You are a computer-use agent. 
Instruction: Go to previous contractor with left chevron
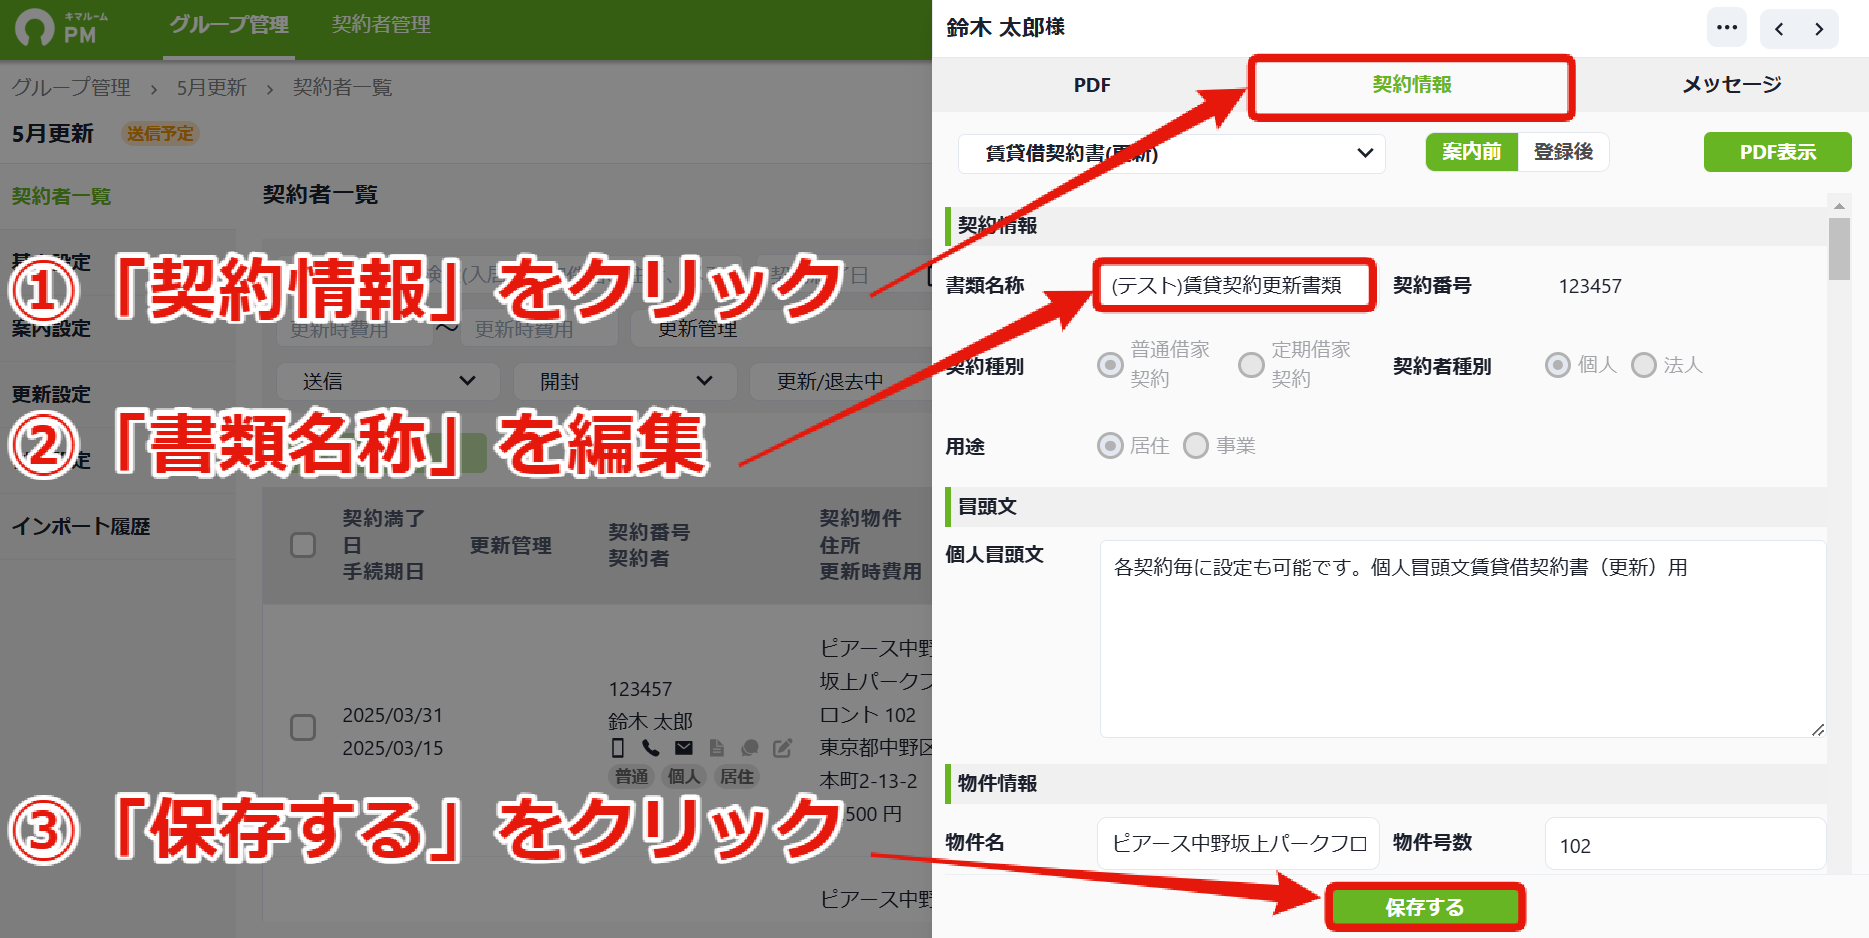1779,29
